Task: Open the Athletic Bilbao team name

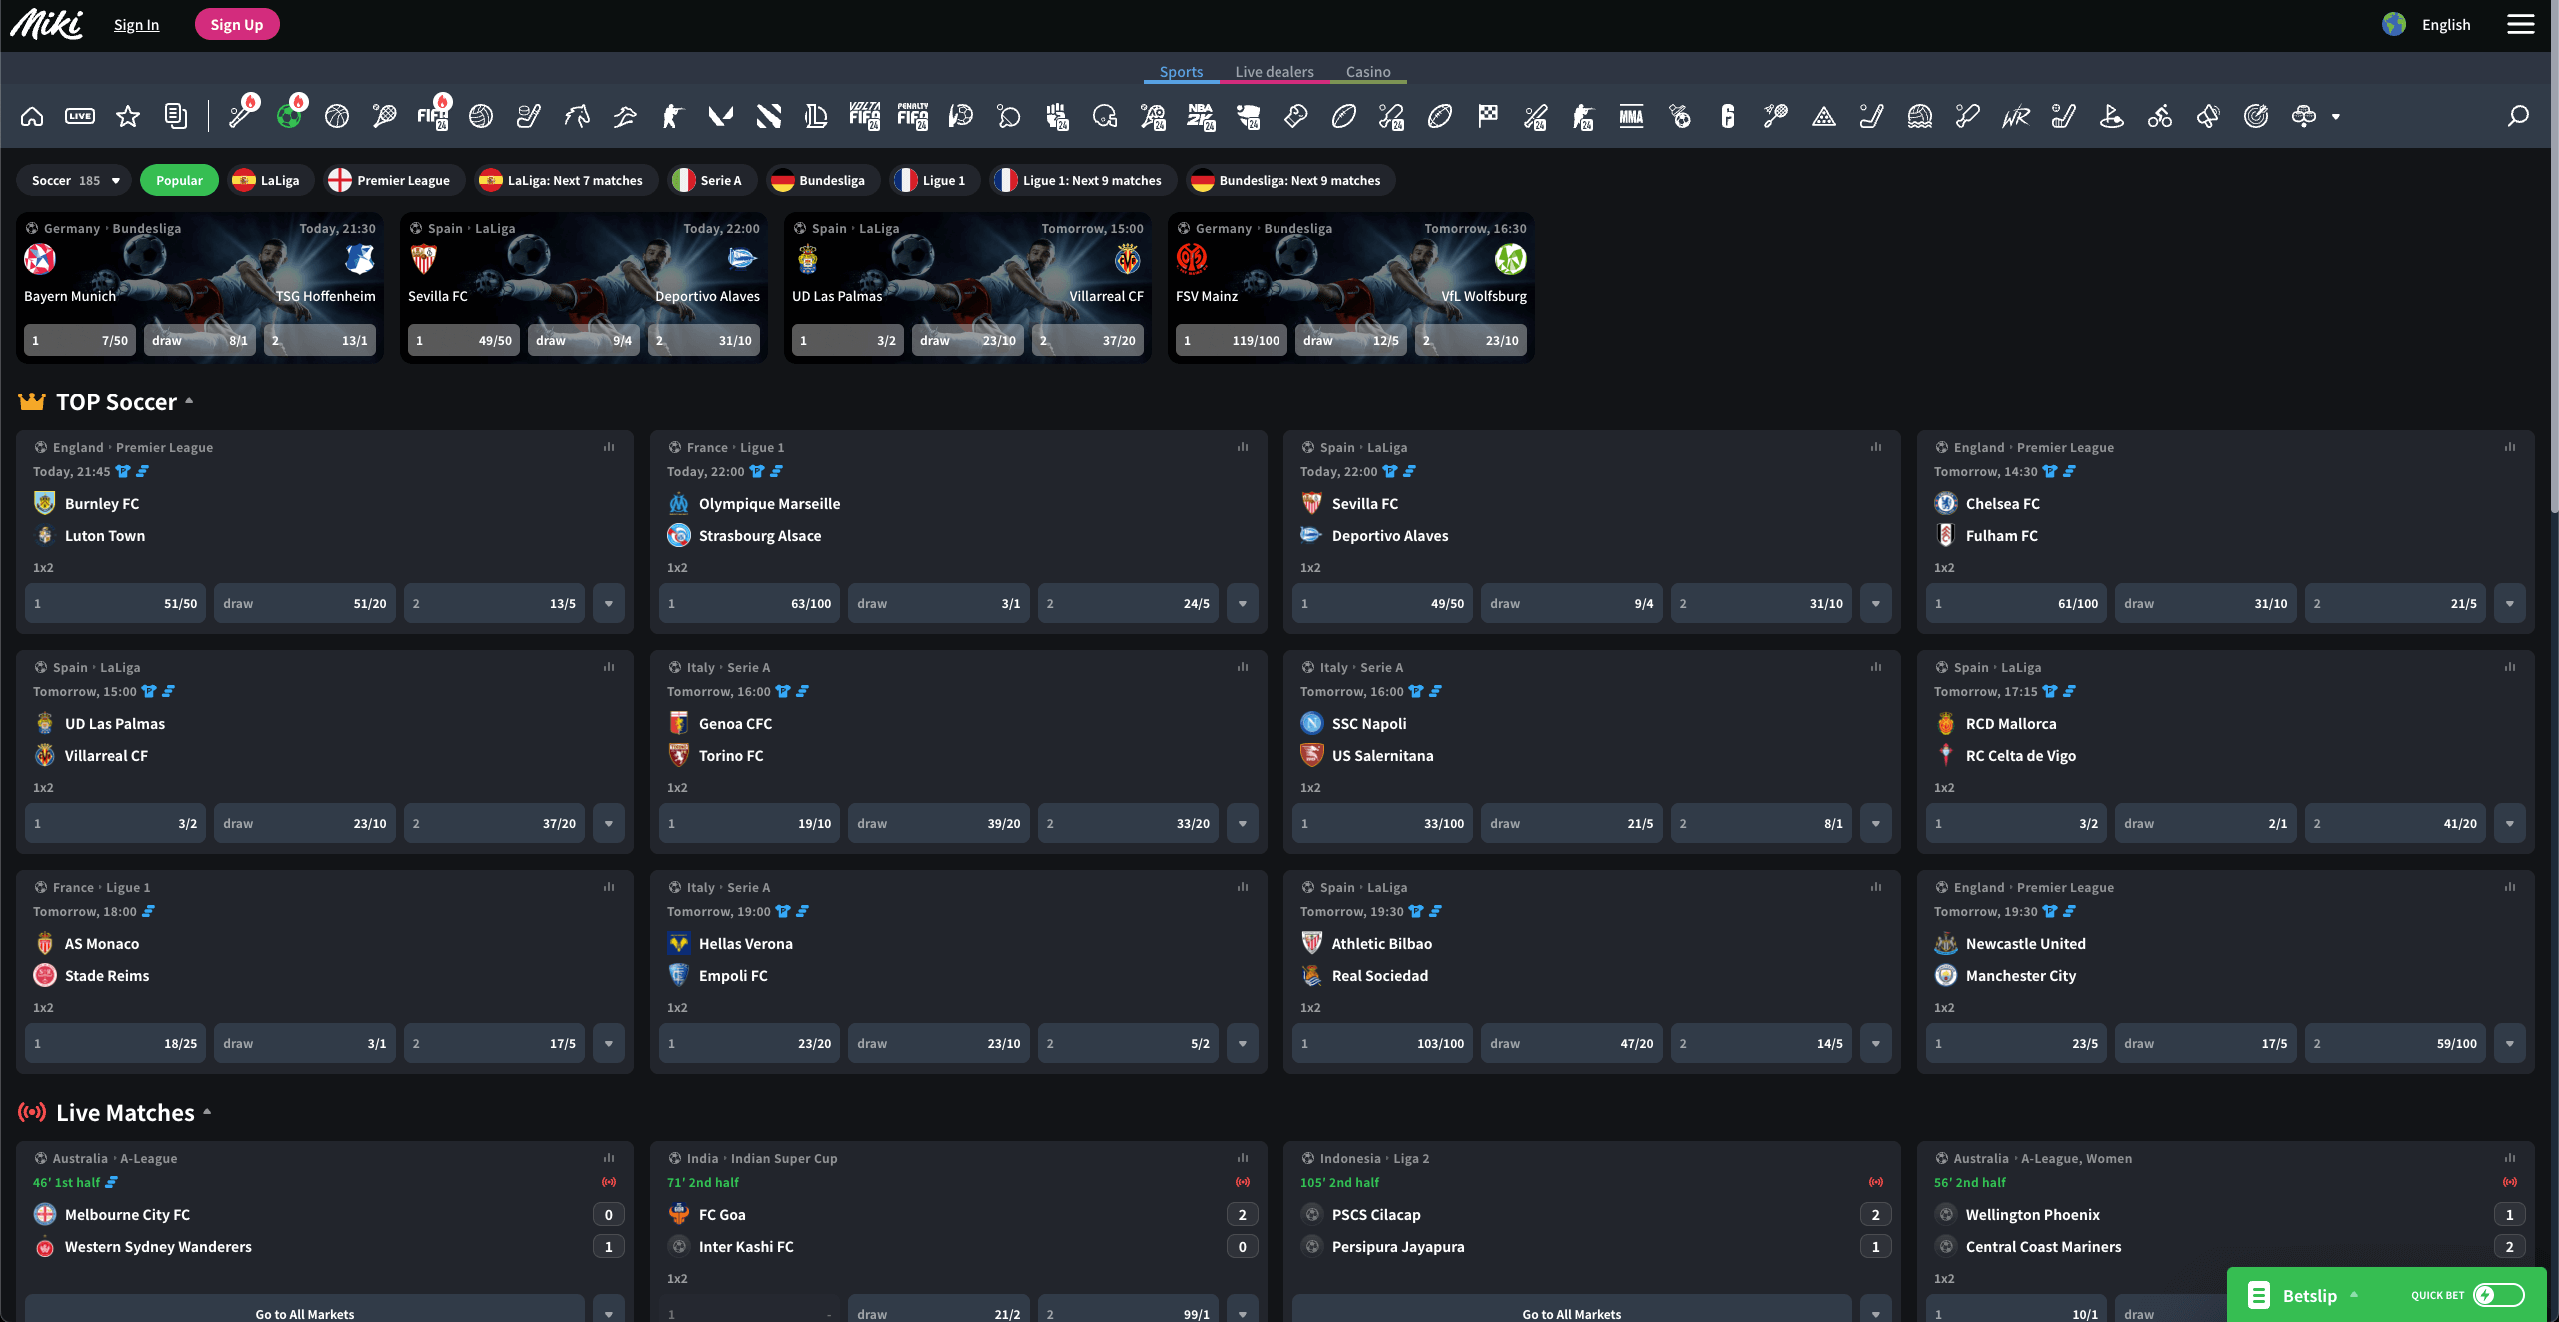Action: (x=1381, y=944)
